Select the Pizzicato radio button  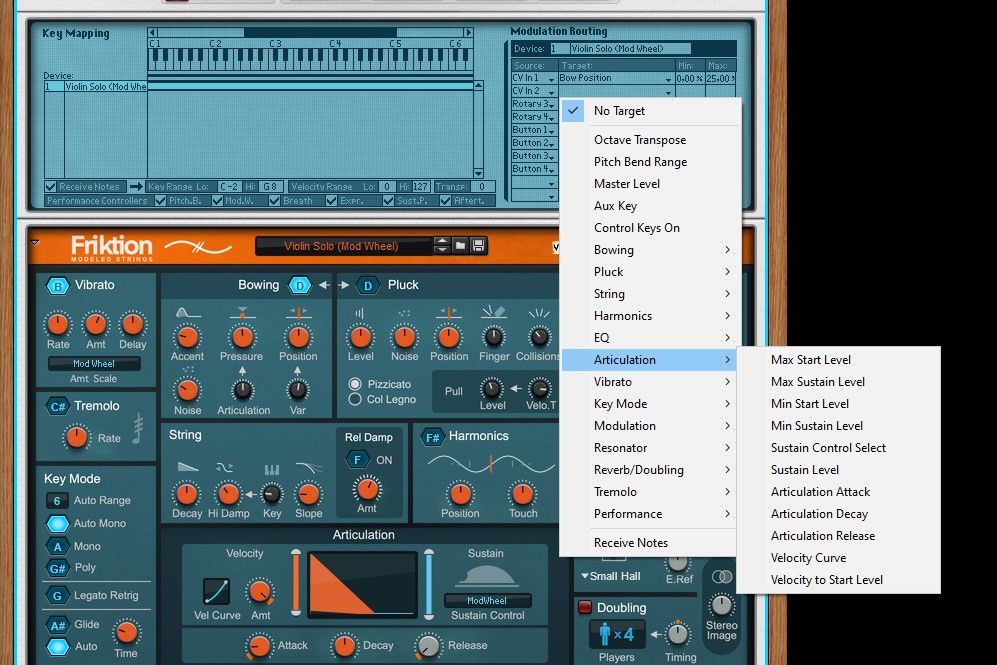(x=355, y=384)
